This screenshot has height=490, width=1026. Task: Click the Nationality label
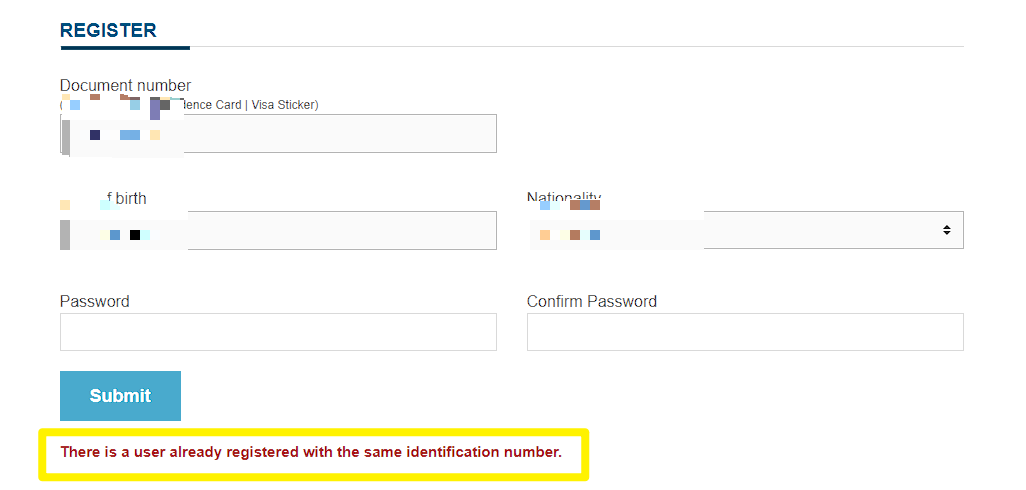tap(564, 197)
